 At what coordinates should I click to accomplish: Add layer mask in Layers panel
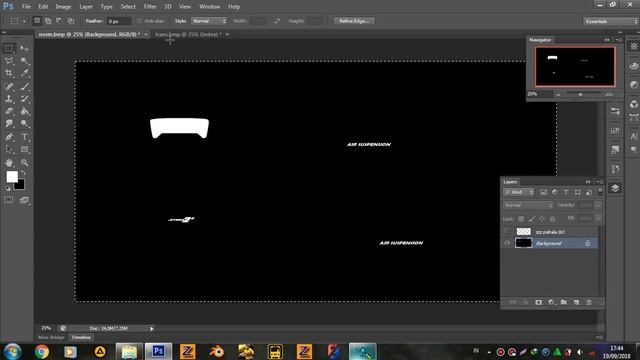(538, 302)
